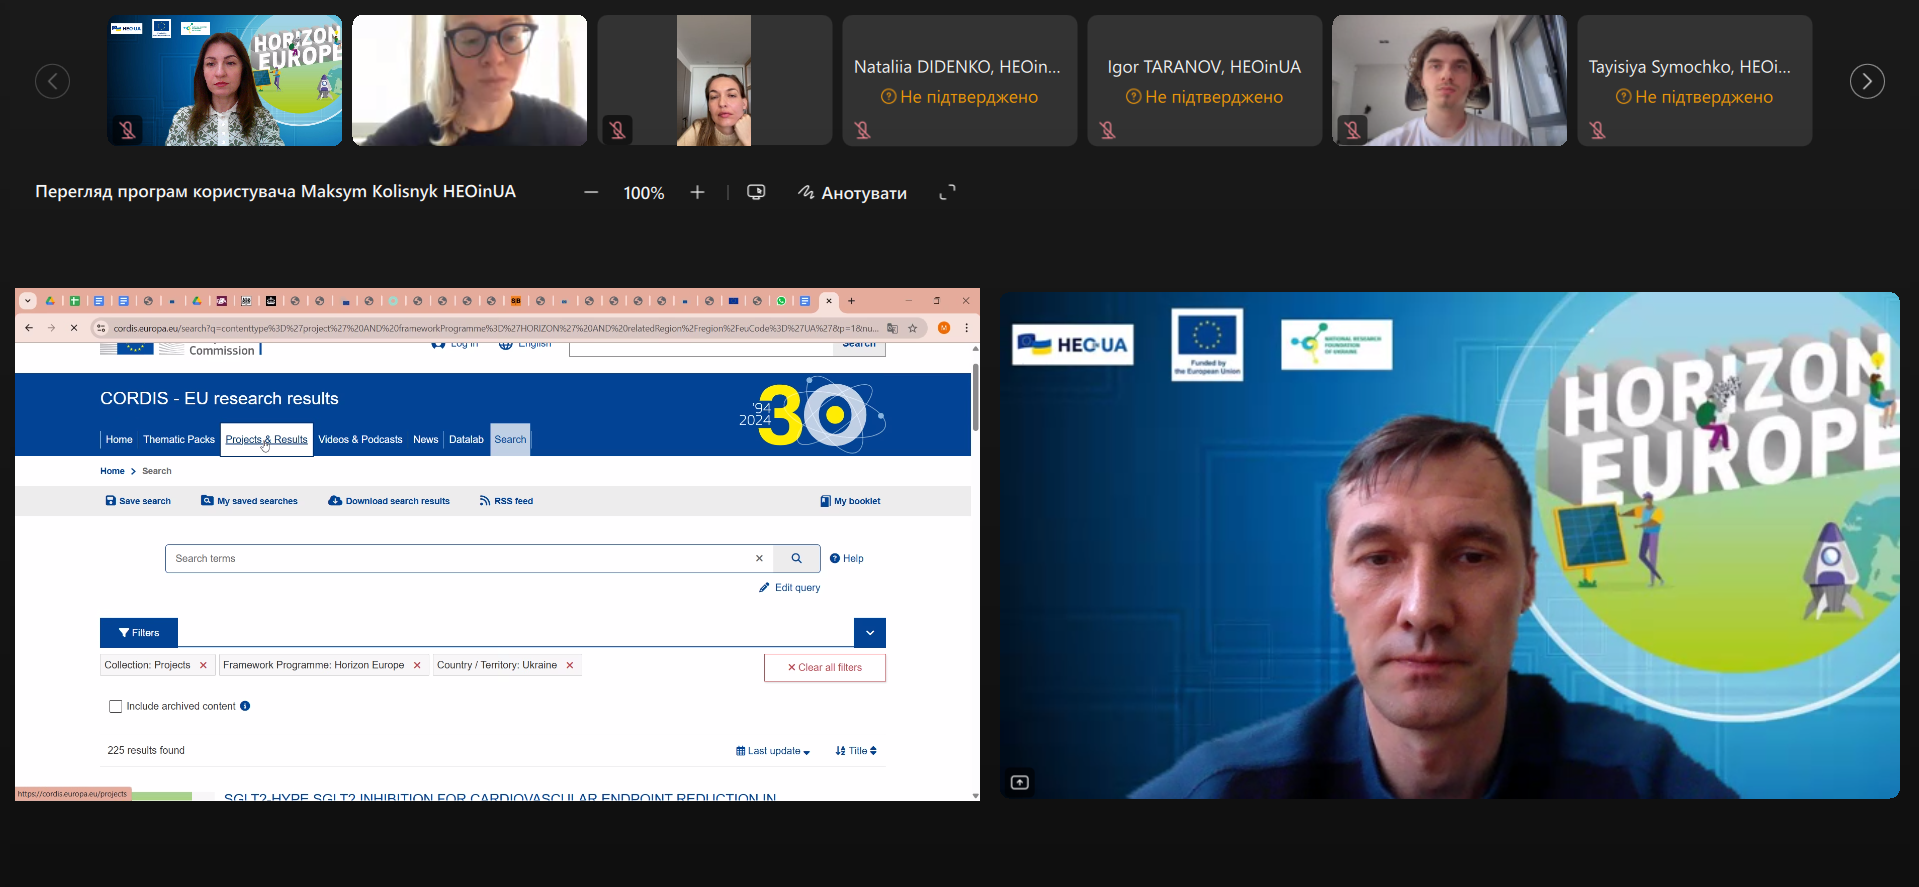1919x887 pixels.
Task: Click Save search
Action: (x=138, y=501)
